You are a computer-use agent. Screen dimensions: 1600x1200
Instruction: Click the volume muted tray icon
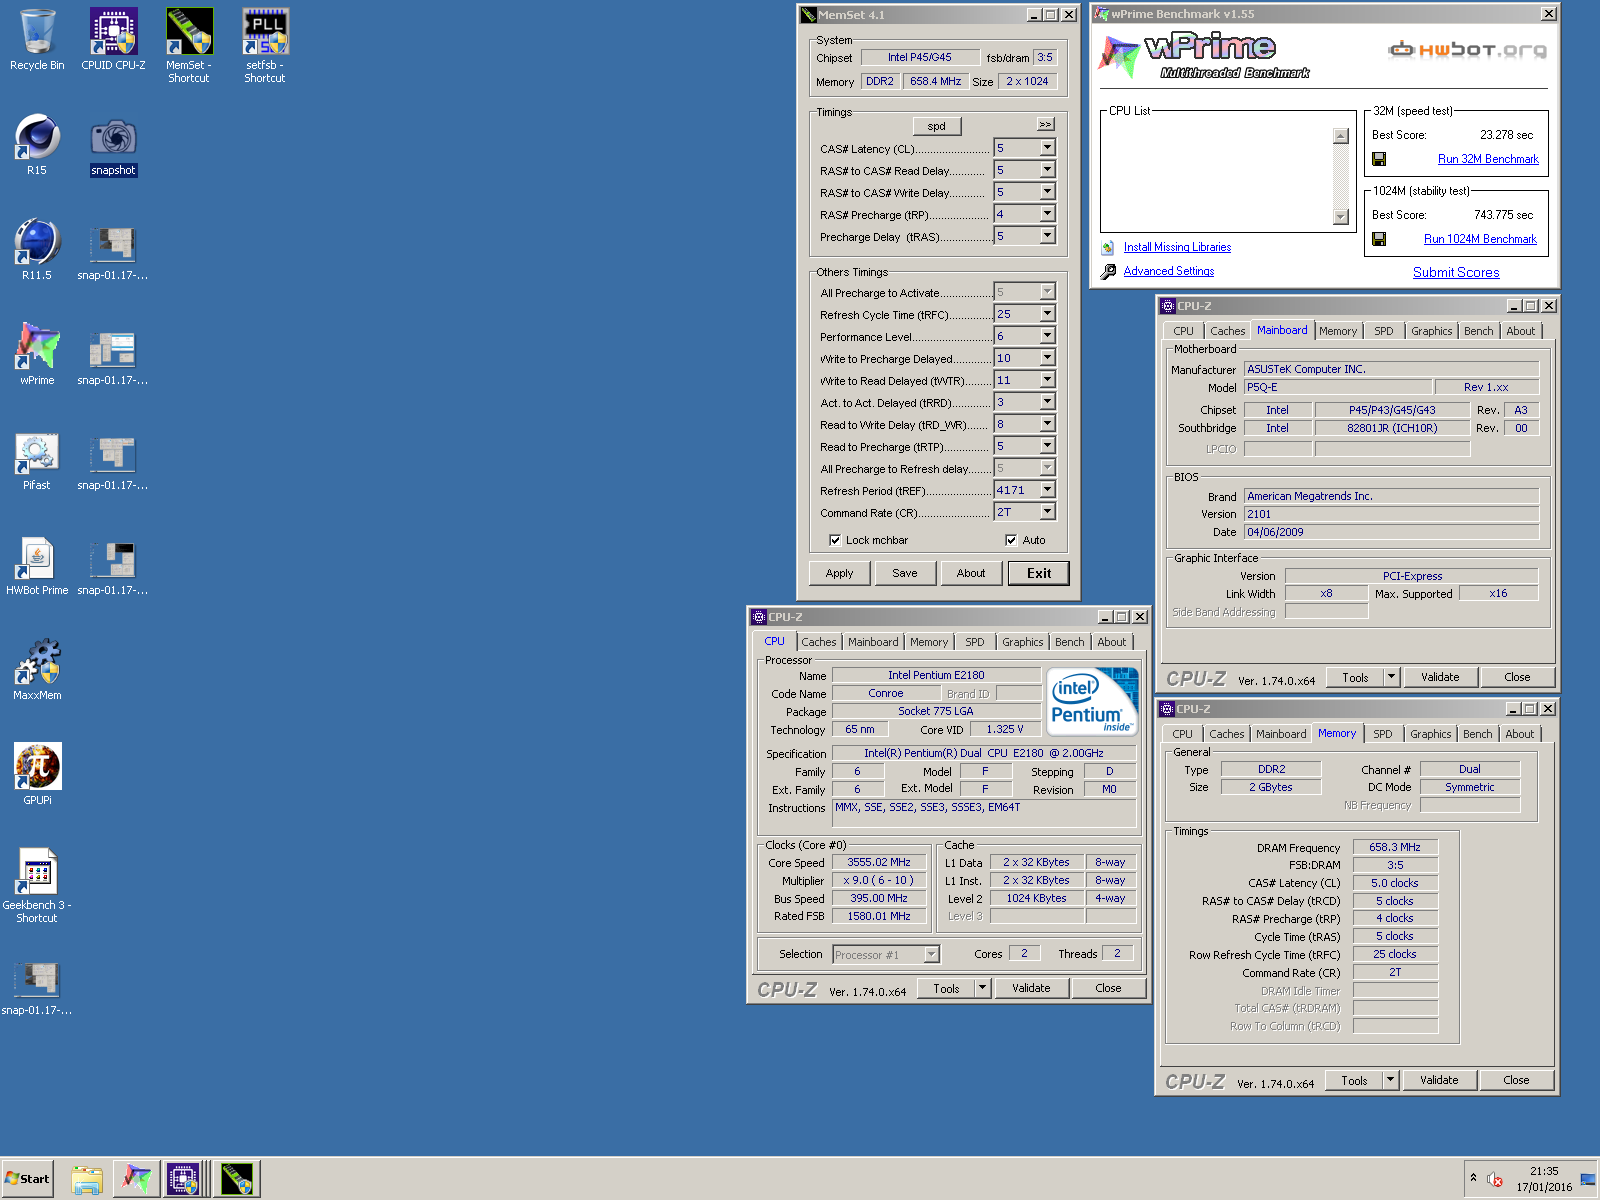tap(1495, 1179)
